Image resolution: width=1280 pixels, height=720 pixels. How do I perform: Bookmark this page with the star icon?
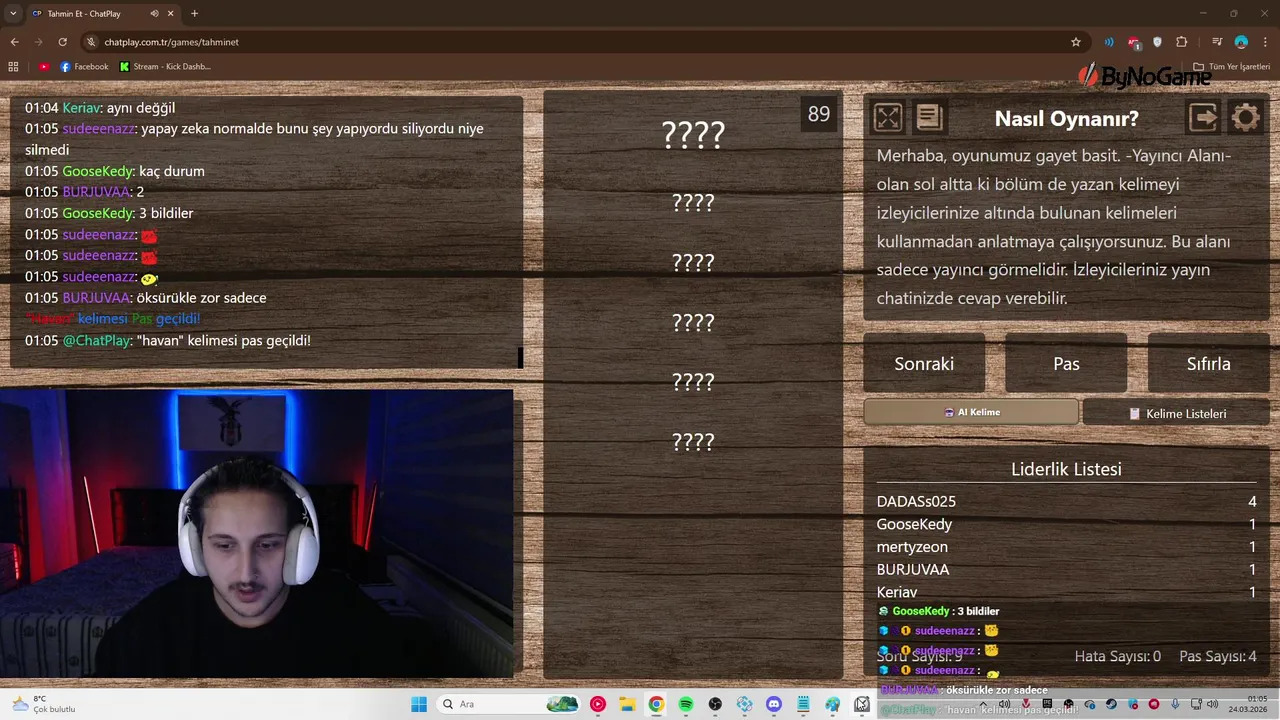pos(1076,42)
